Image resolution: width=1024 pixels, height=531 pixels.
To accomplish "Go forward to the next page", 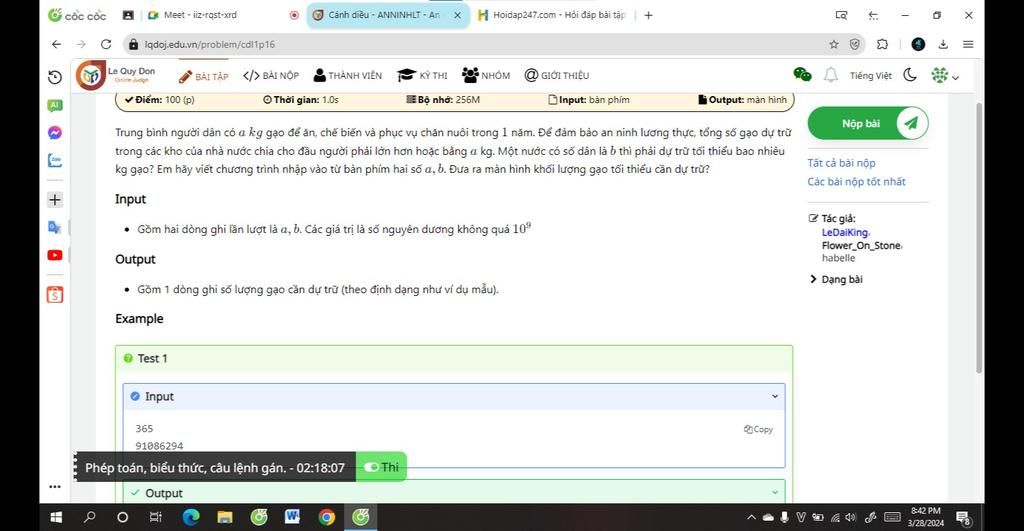I will point(81,44).
